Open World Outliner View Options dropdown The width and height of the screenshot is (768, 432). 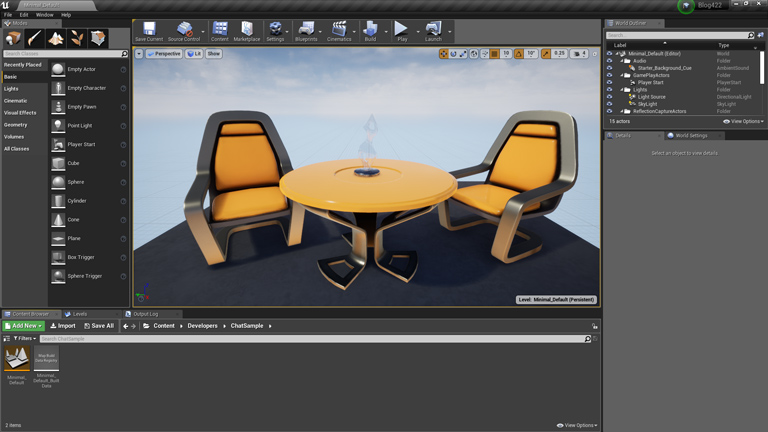coord(744,121)
